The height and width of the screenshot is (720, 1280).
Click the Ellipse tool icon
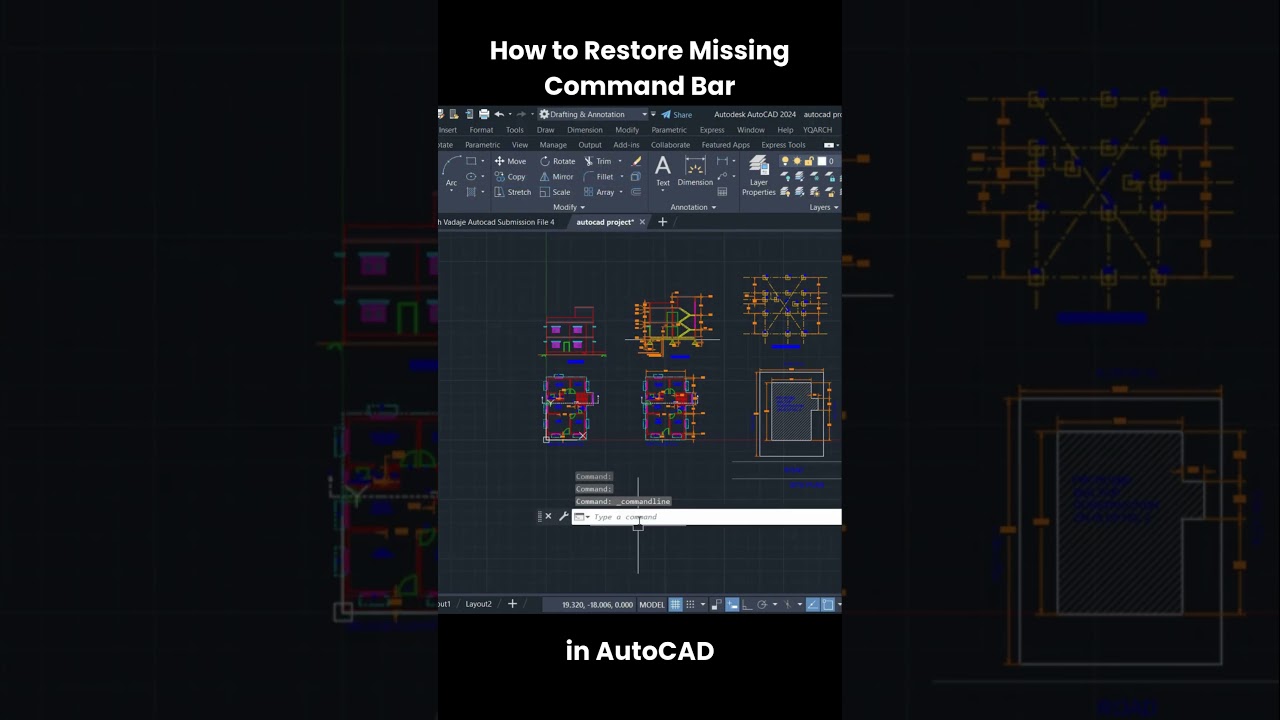click(471, 177)
